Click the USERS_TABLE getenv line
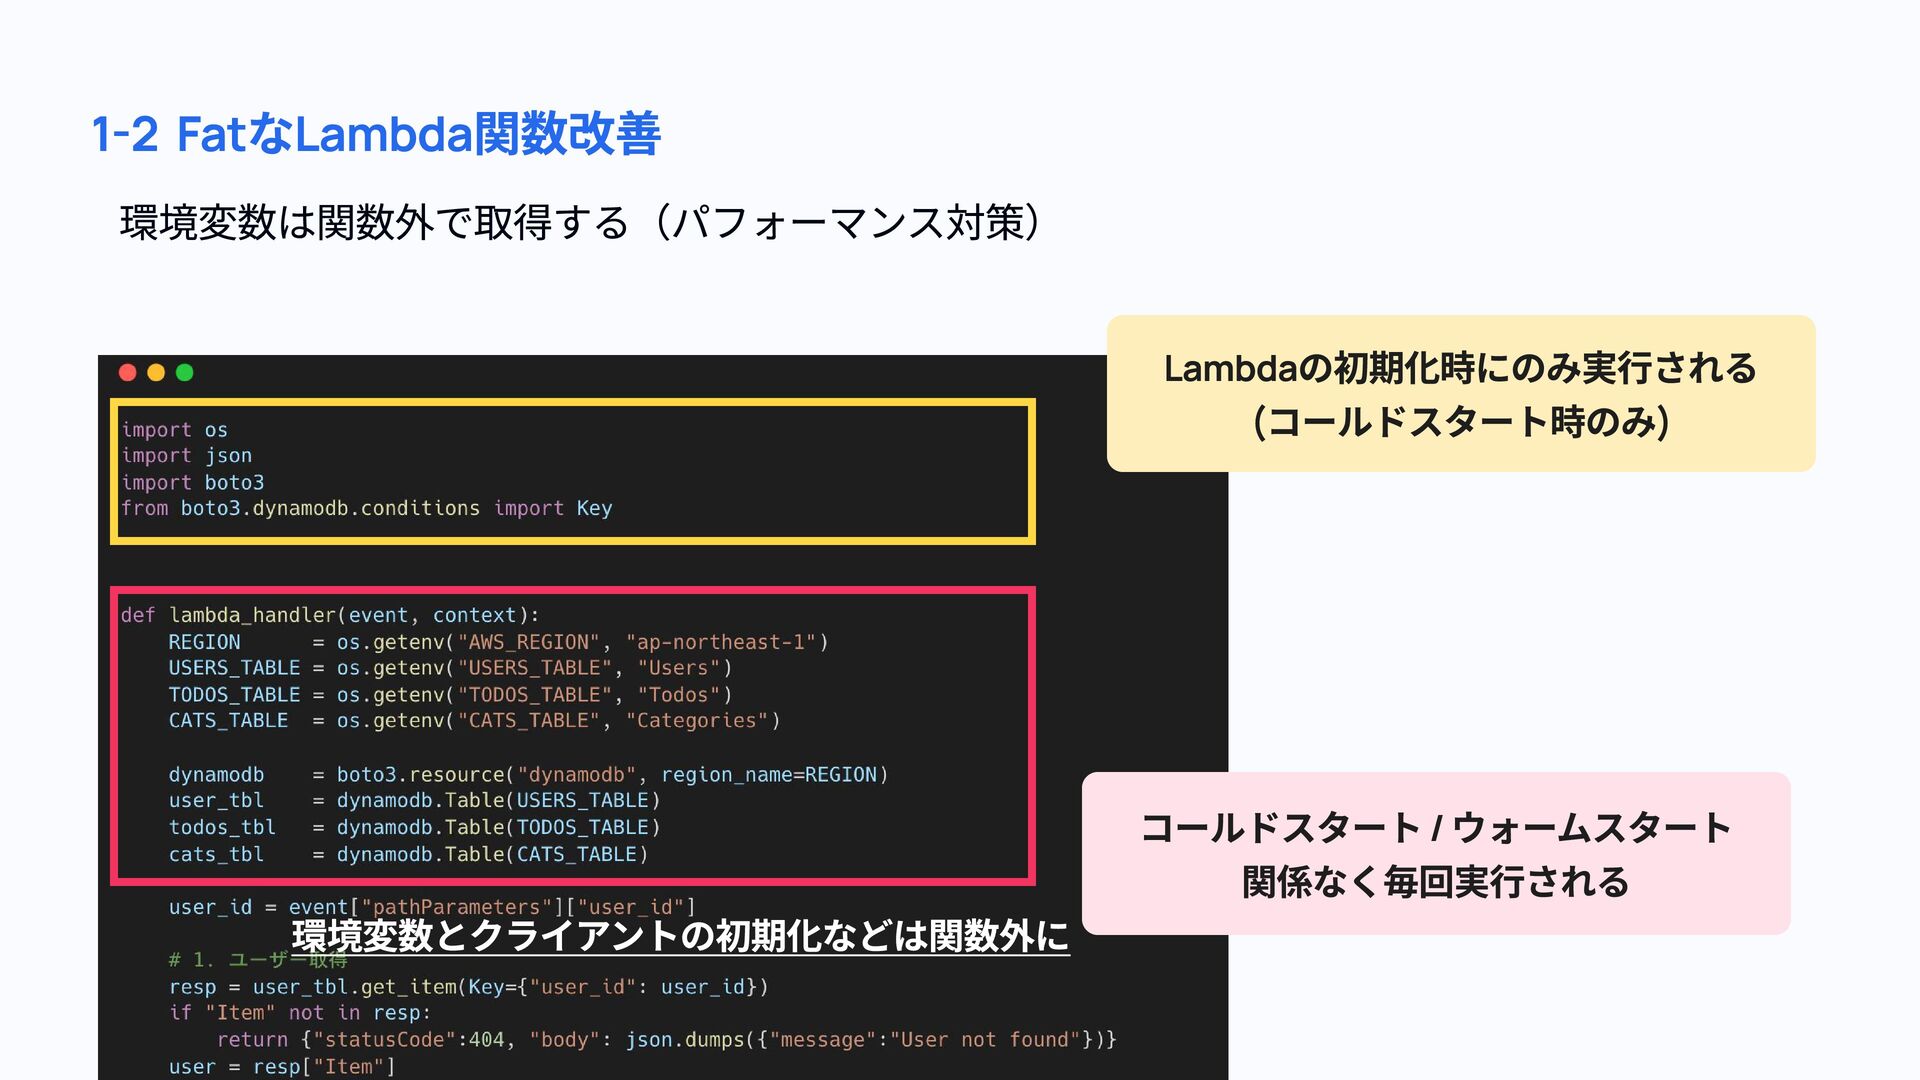This screenshot has height=1080, width=1920. click(450, 668)
